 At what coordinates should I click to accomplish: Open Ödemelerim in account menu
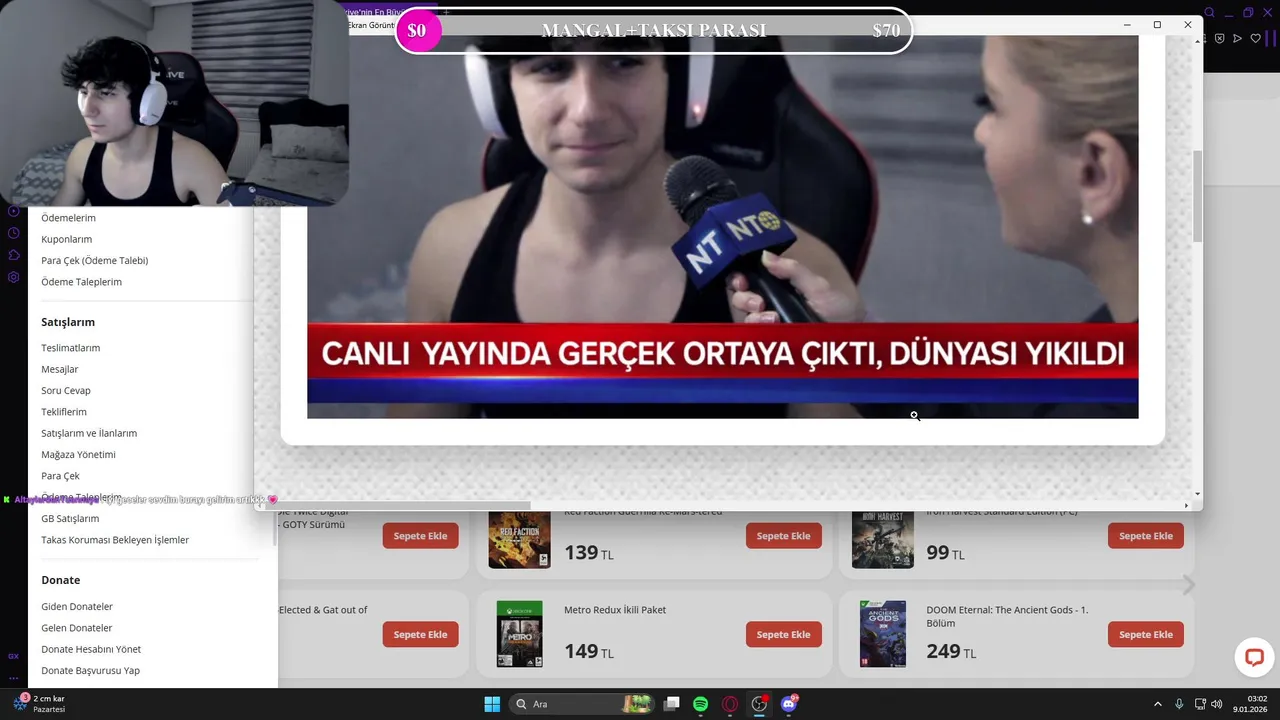(x=68, y=218)
